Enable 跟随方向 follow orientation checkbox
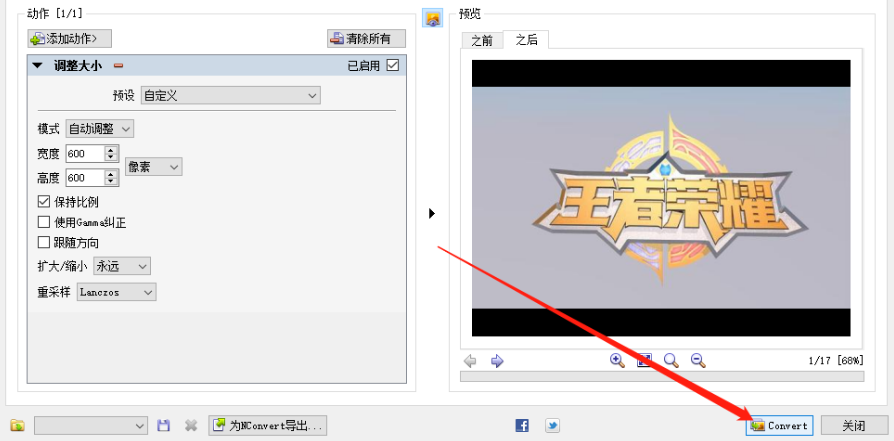 pyautogui.click(x=44, y=242)
